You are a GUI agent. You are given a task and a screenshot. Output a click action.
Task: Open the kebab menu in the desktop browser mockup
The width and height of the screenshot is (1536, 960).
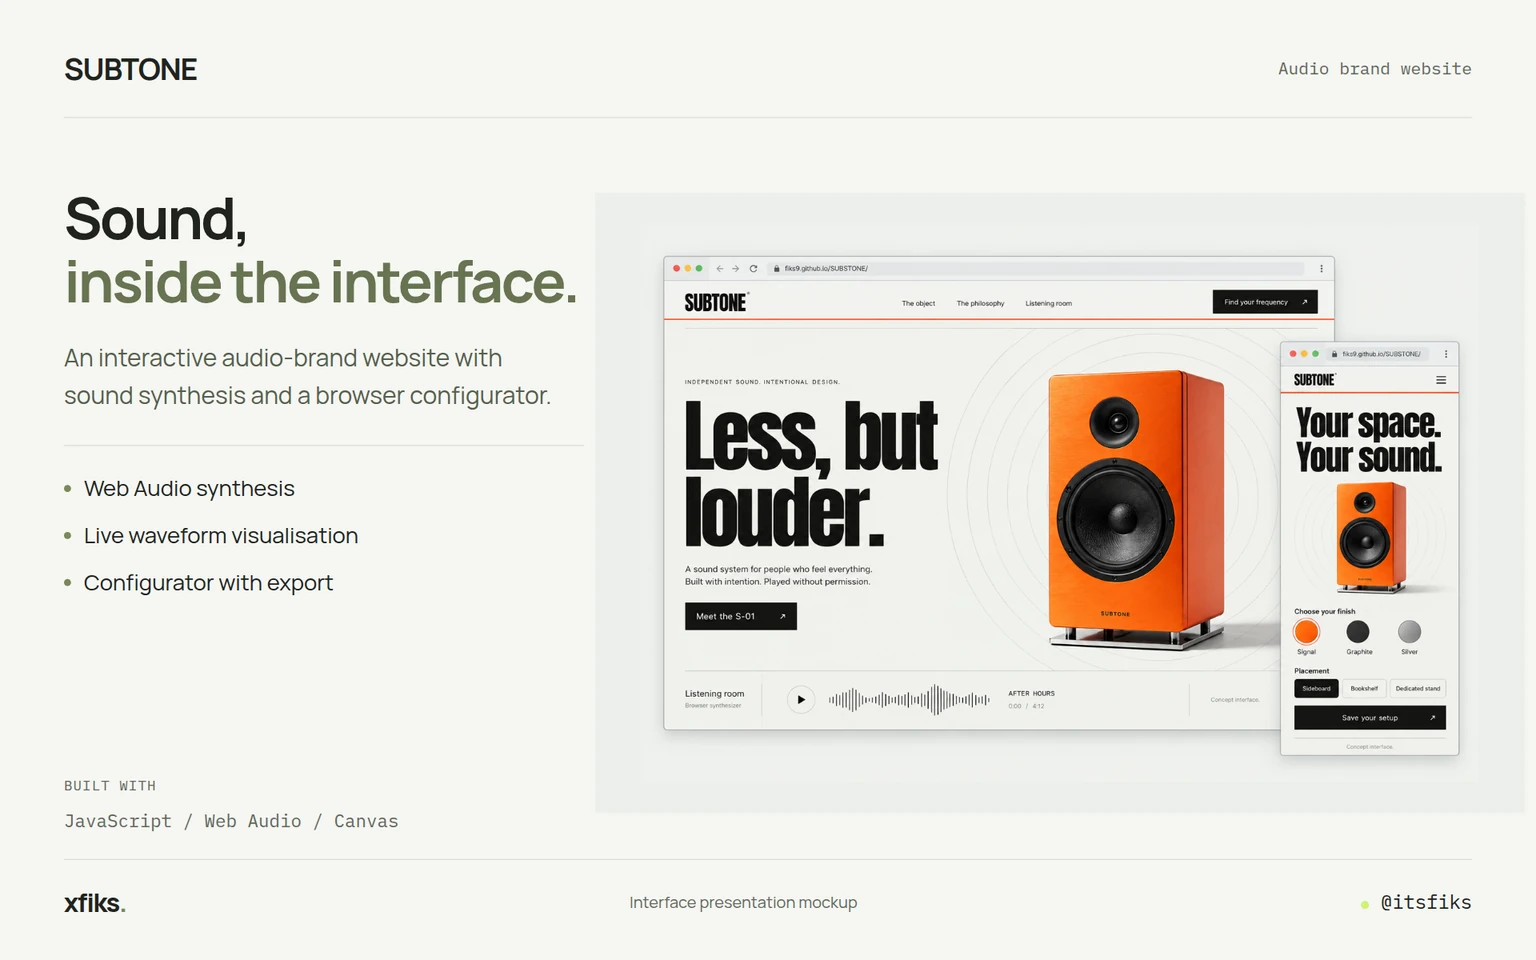click(x=1321, y=268)
